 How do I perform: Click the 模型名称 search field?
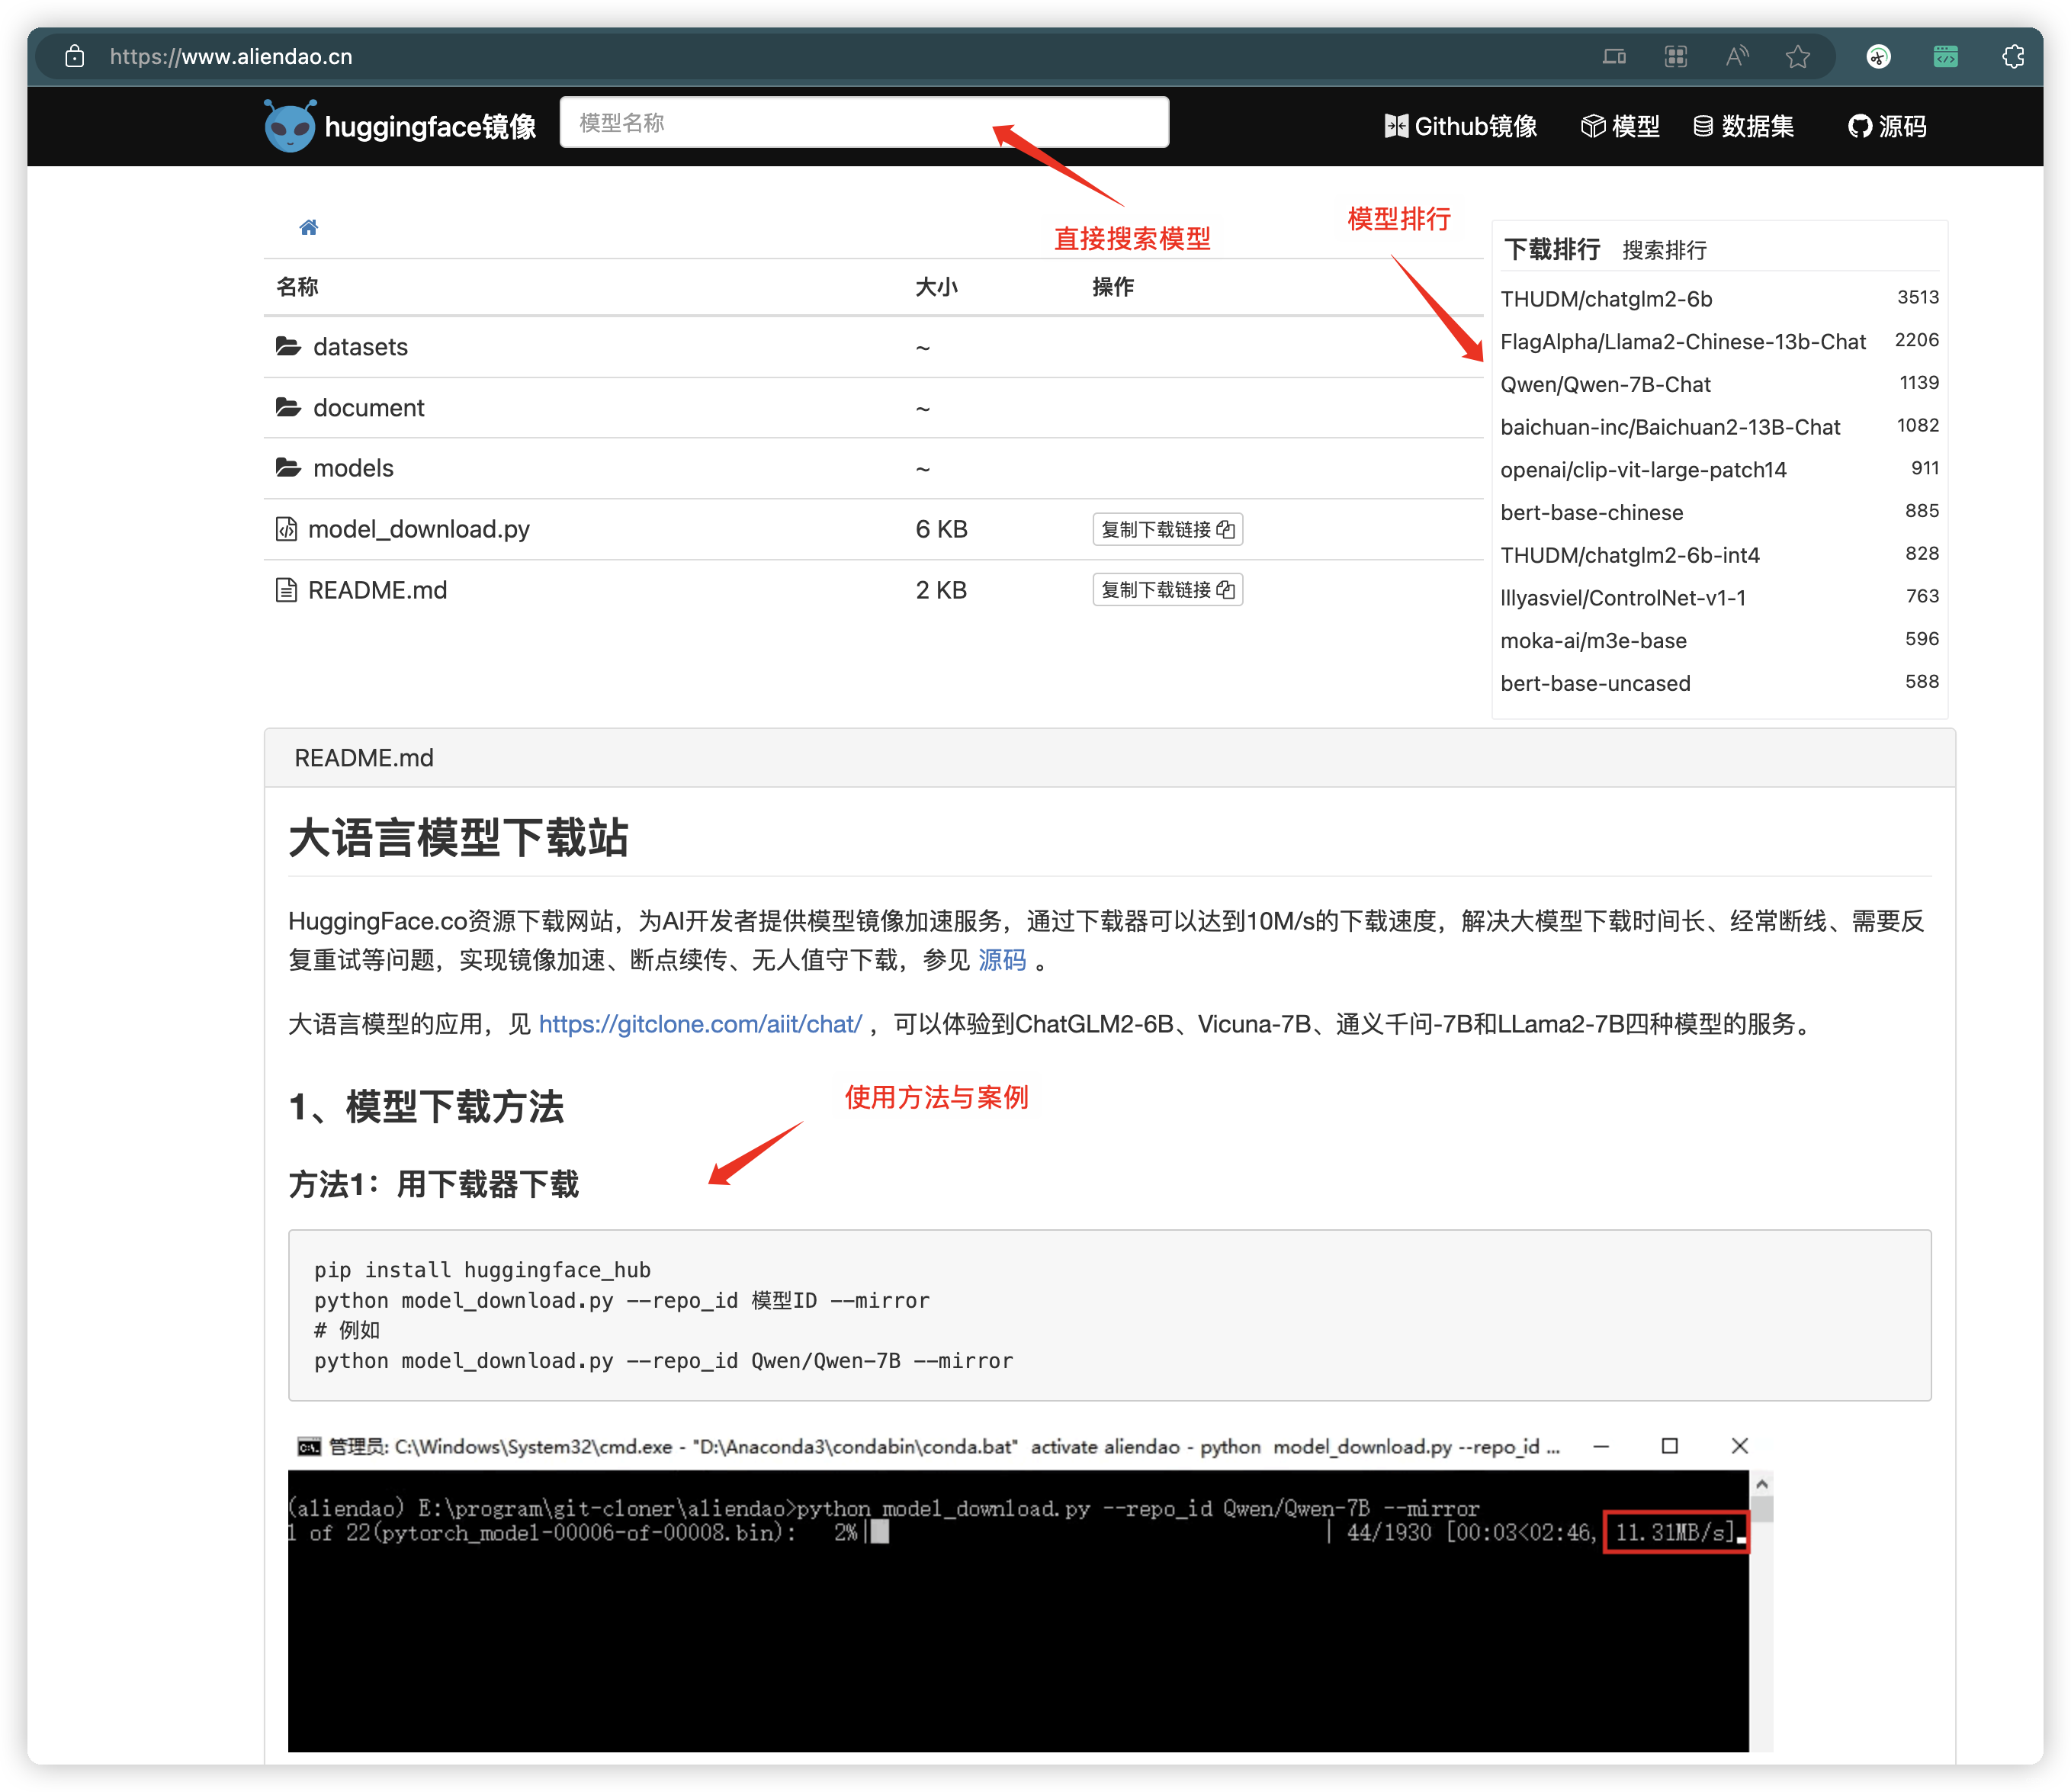[864, 123]
